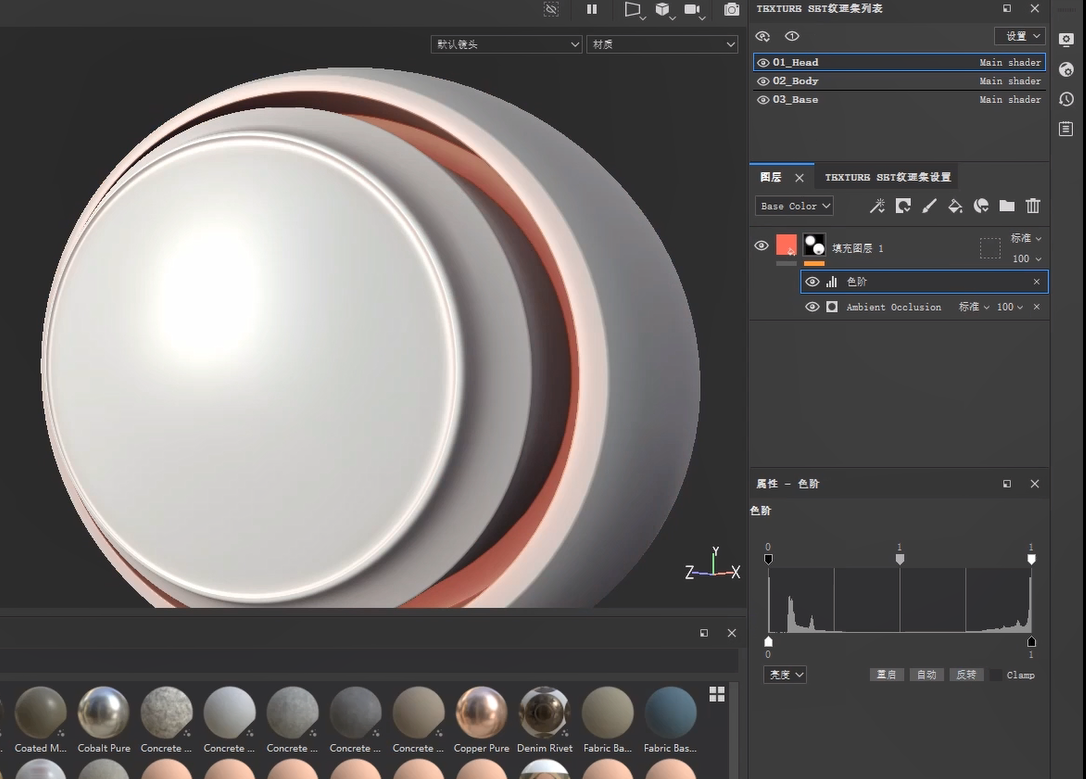Toggle visibility of 填充图层 1
The width and height of the screenshot is (1086, 779).
(x=761, y=246)
